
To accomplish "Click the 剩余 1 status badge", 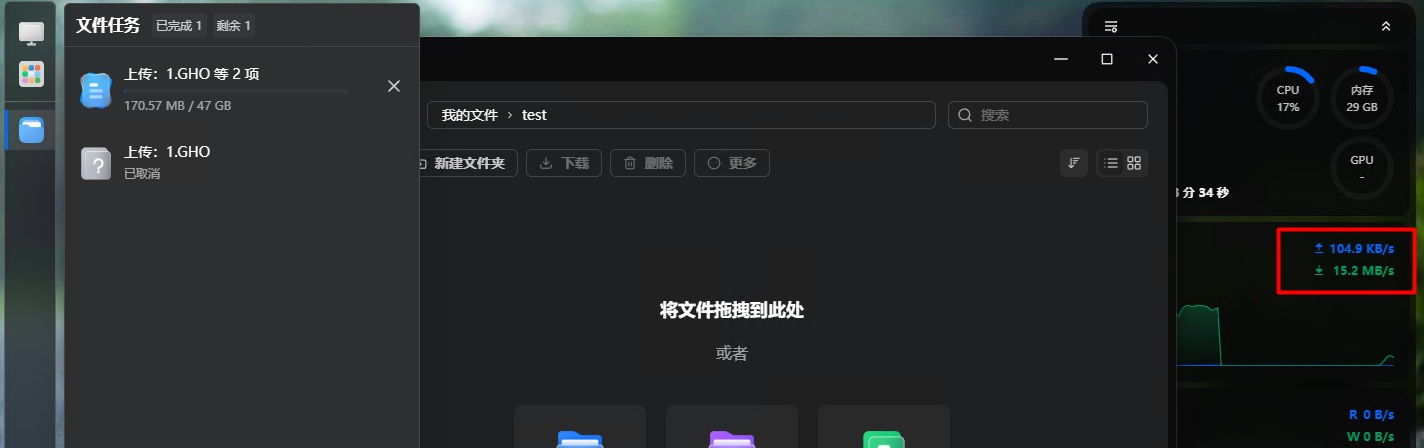I will pyautogui.click(x=234, y=25).
